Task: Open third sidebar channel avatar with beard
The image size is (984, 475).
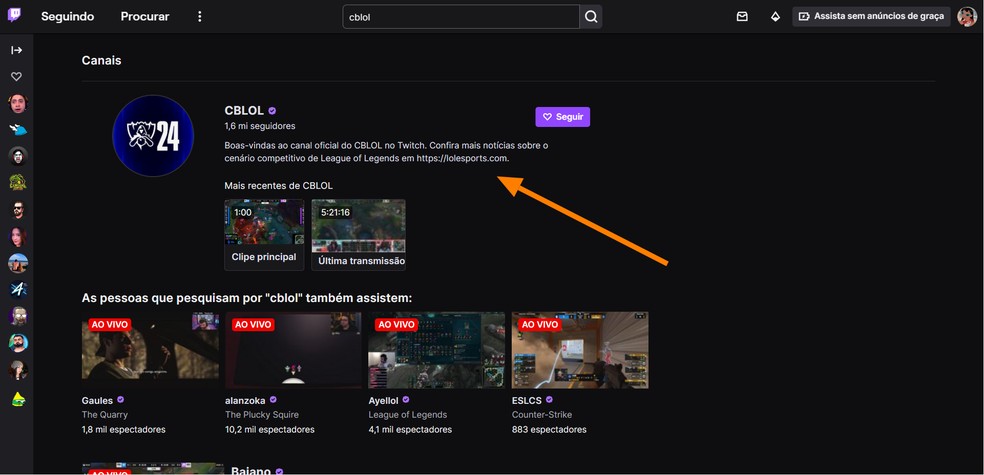Action: coord(18,156)
